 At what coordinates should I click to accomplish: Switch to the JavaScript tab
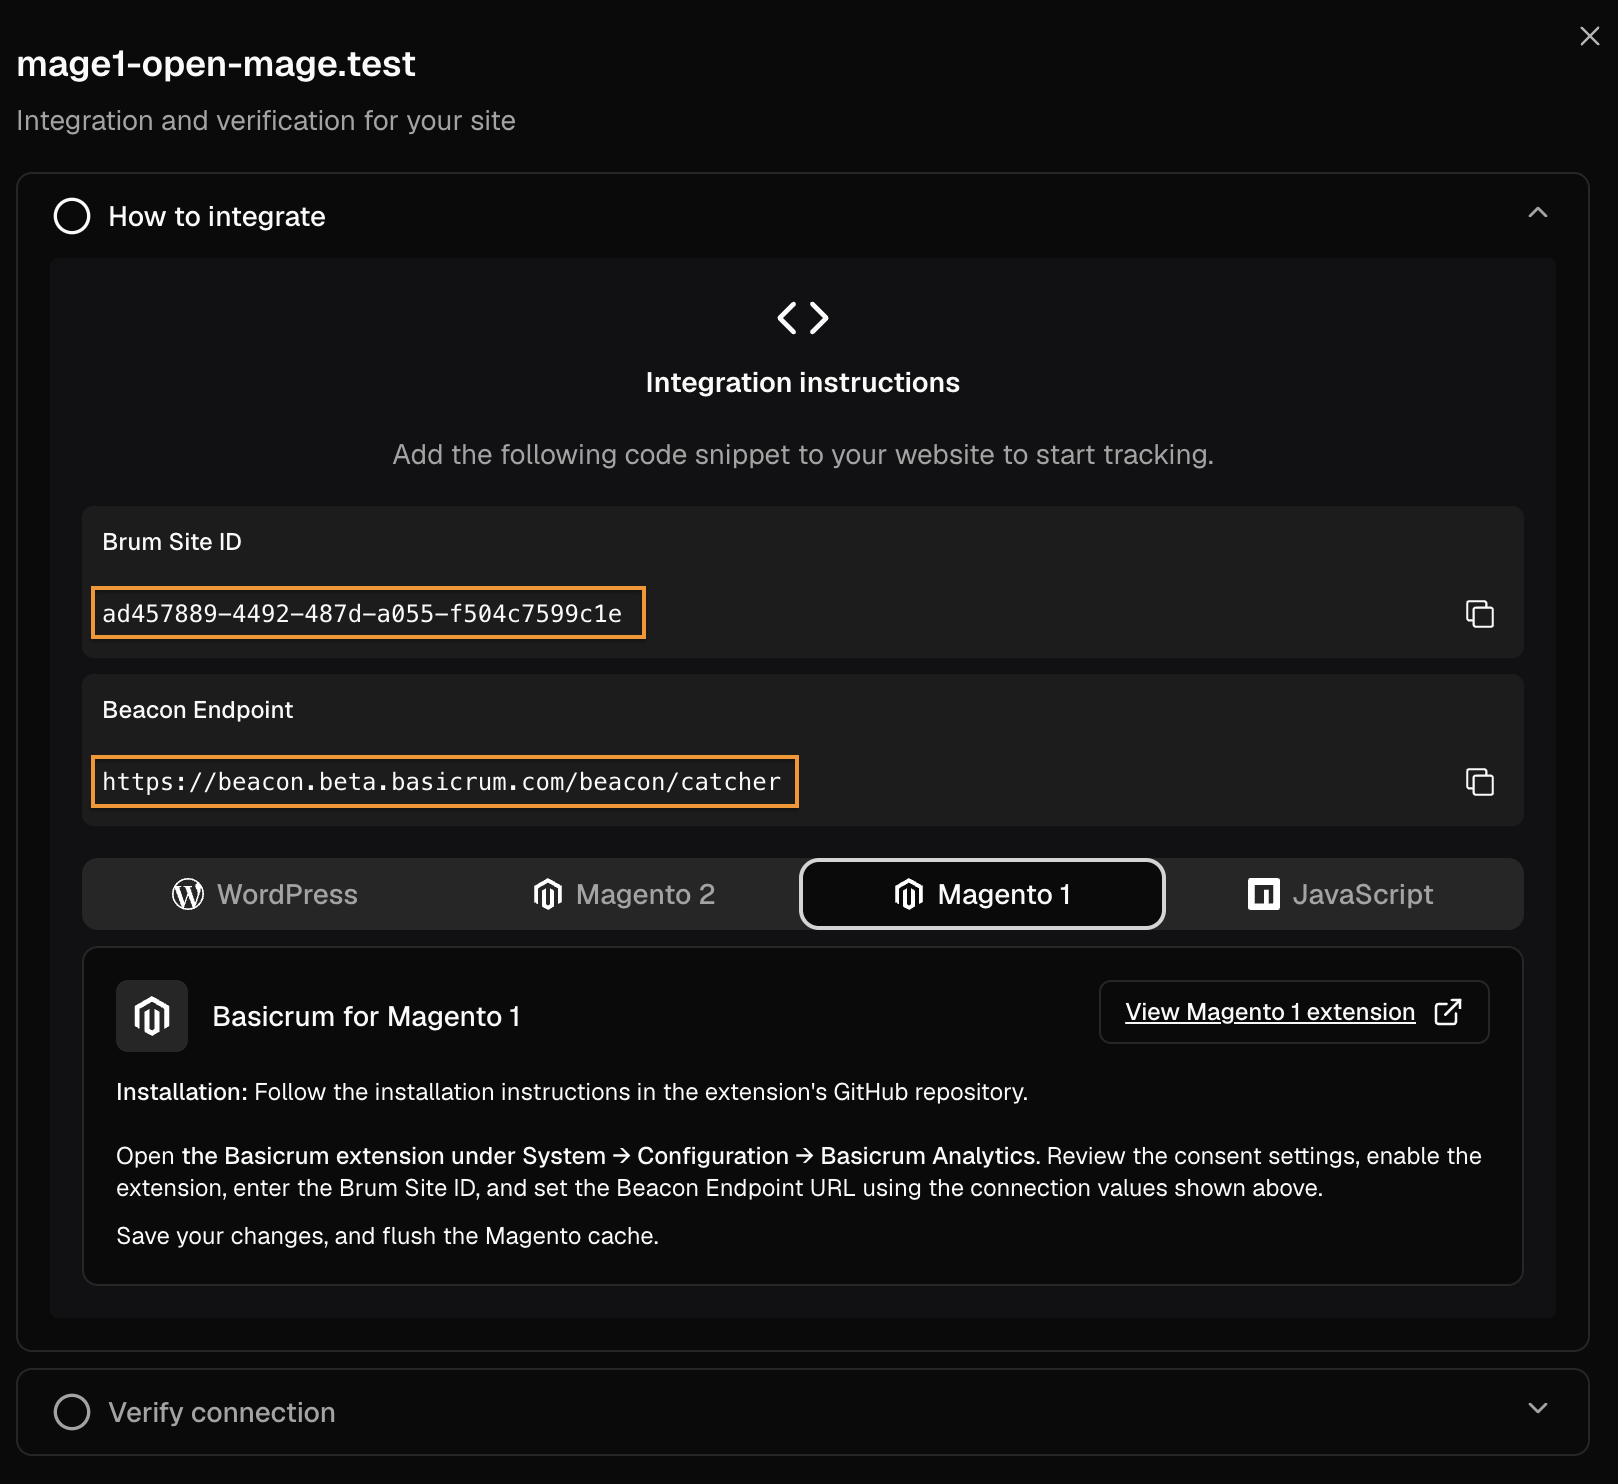click(1340, 894)
